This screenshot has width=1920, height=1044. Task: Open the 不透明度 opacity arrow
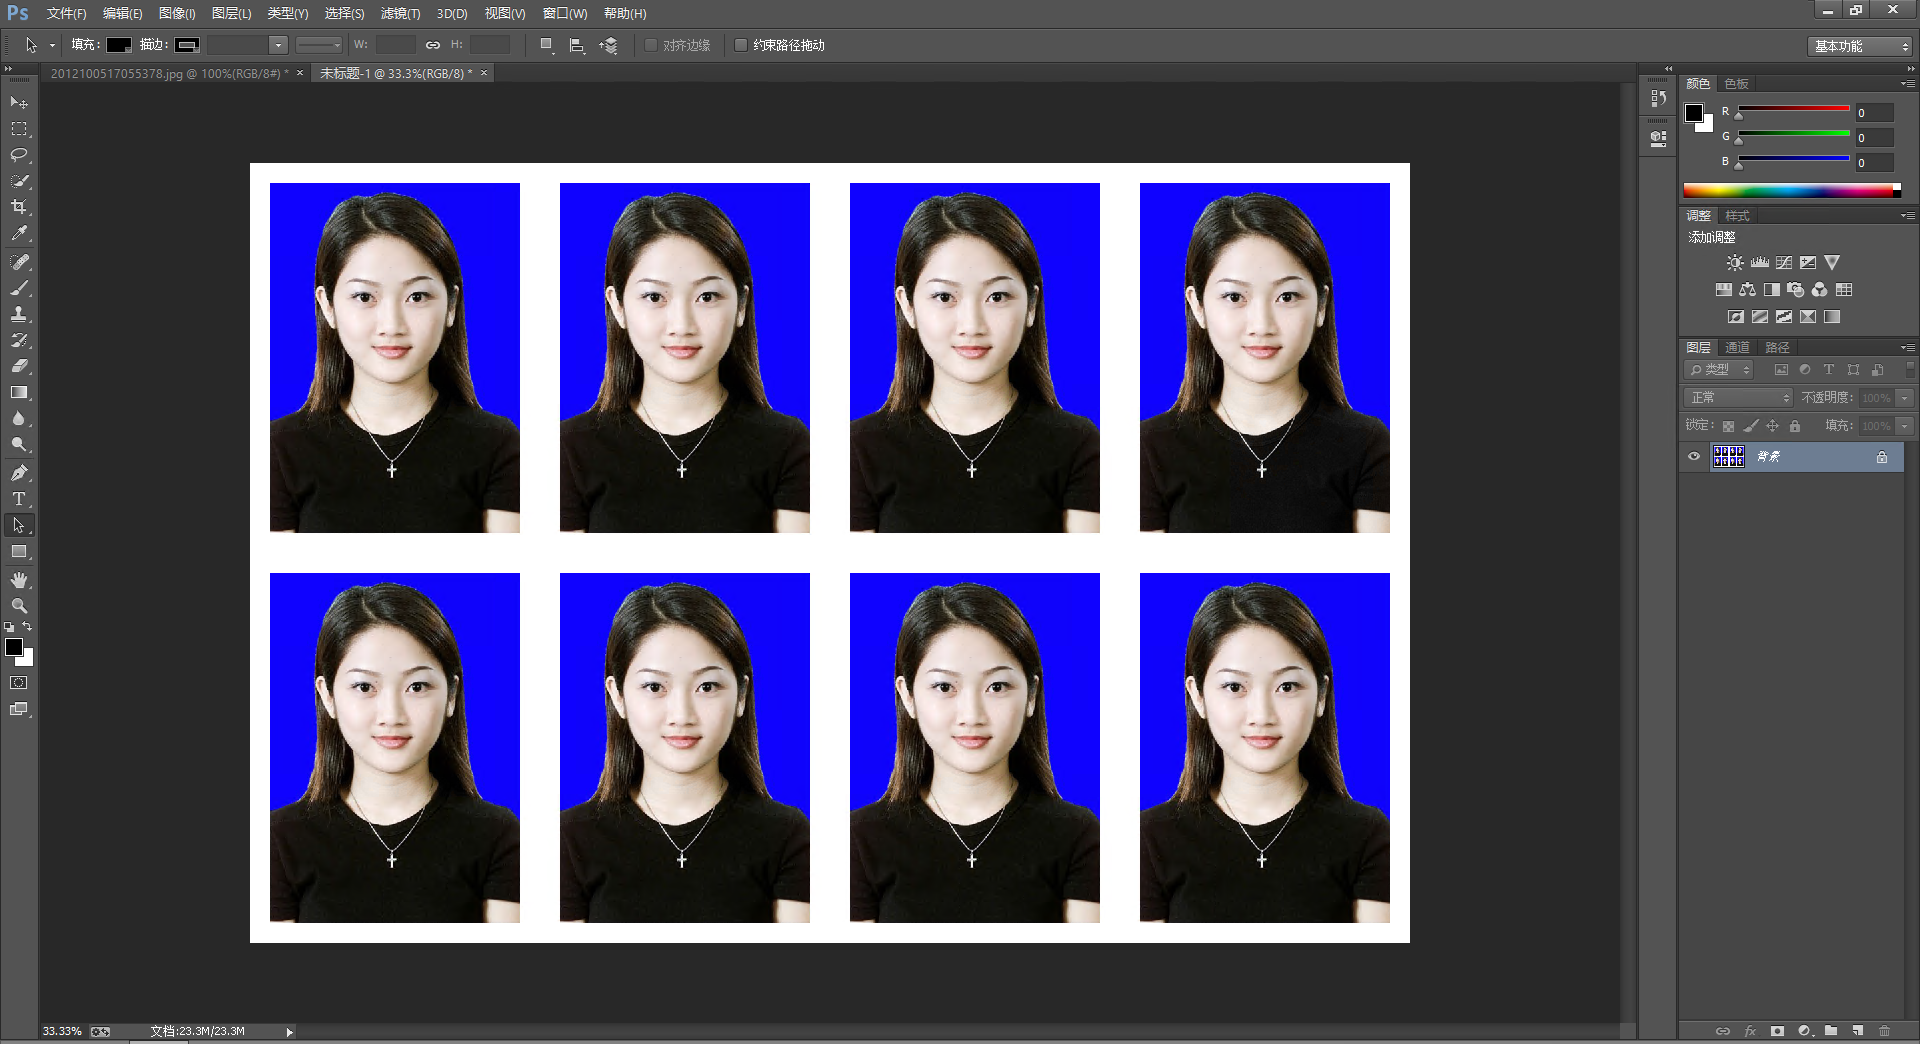[x=1905, y=398]
